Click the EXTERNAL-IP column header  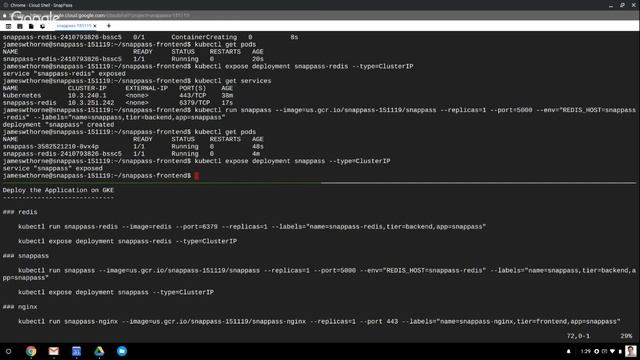coord(147,89)
